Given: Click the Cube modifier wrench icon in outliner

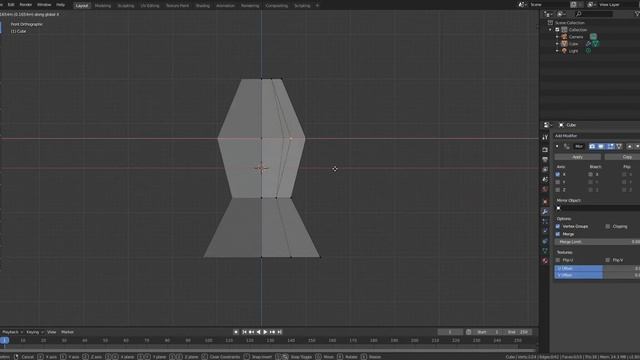Looking at the screenshot, I should pyautogui.click(x=588, y=44).
